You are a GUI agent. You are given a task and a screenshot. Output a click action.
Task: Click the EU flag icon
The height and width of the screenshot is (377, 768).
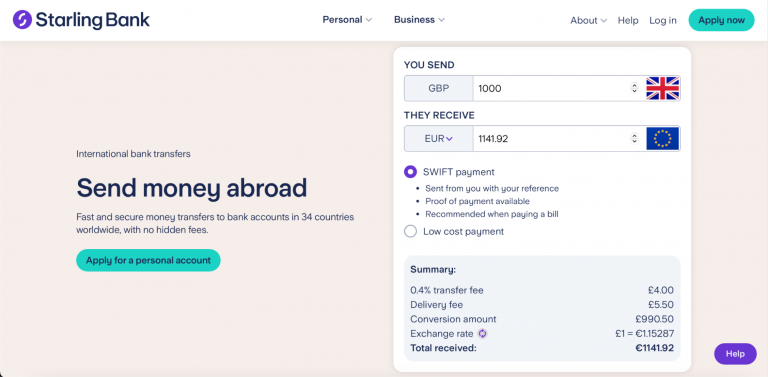pos(662,139)
